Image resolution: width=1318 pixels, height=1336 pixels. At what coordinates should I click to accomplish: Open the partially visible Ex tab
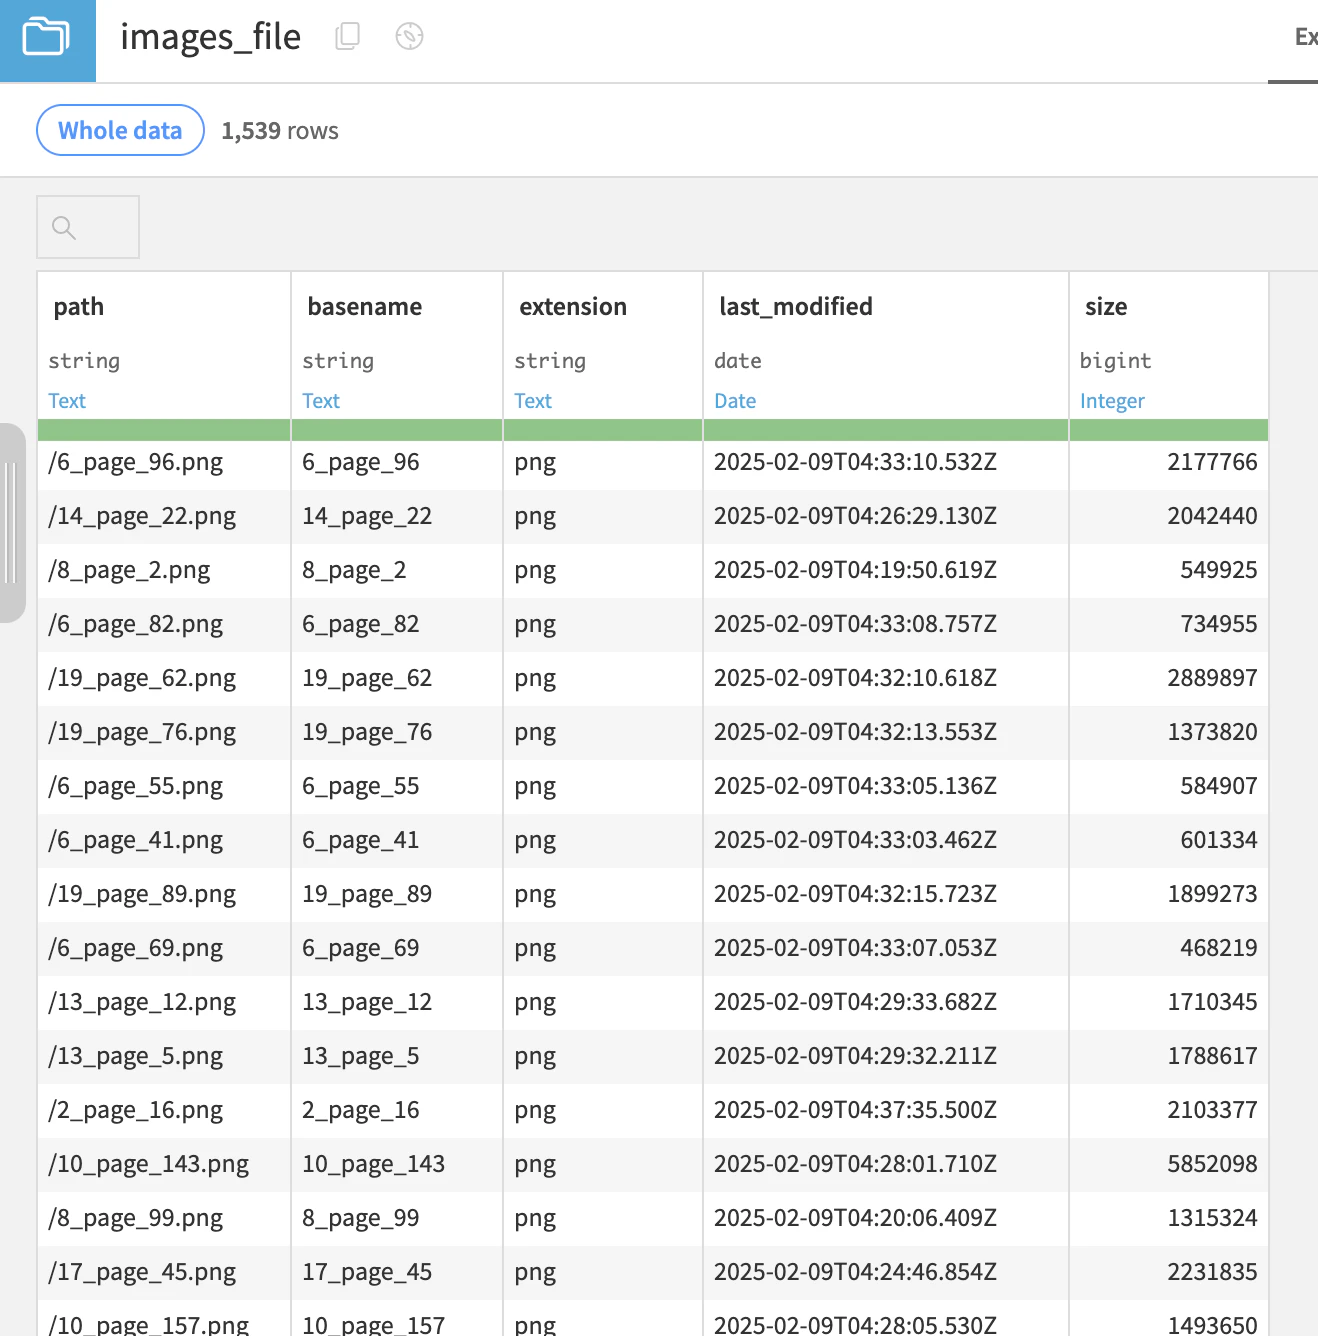click(1305, 38)
